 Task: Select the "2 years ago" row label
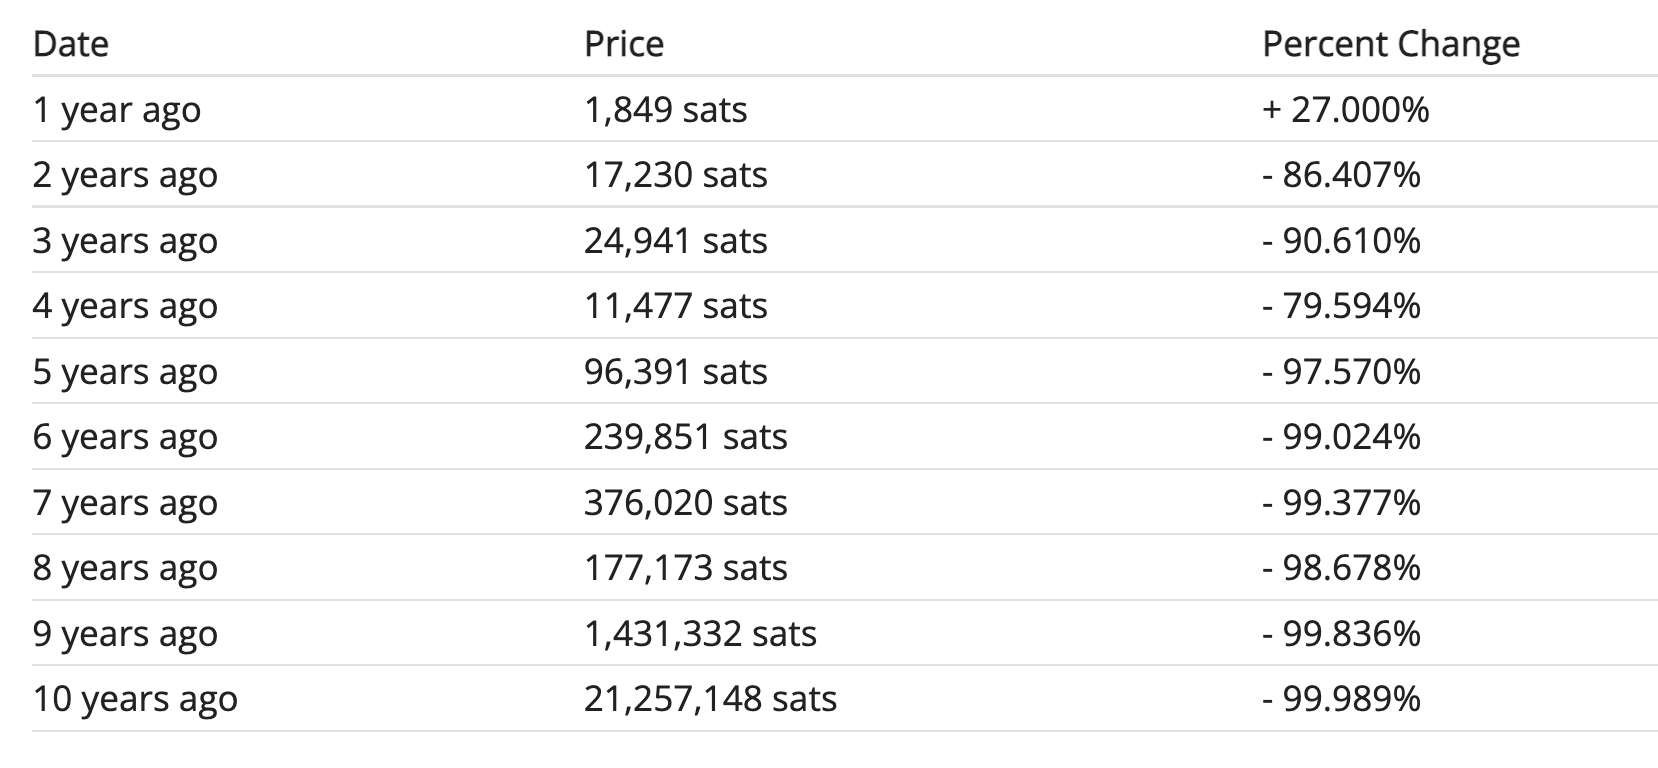click(125, 175)
